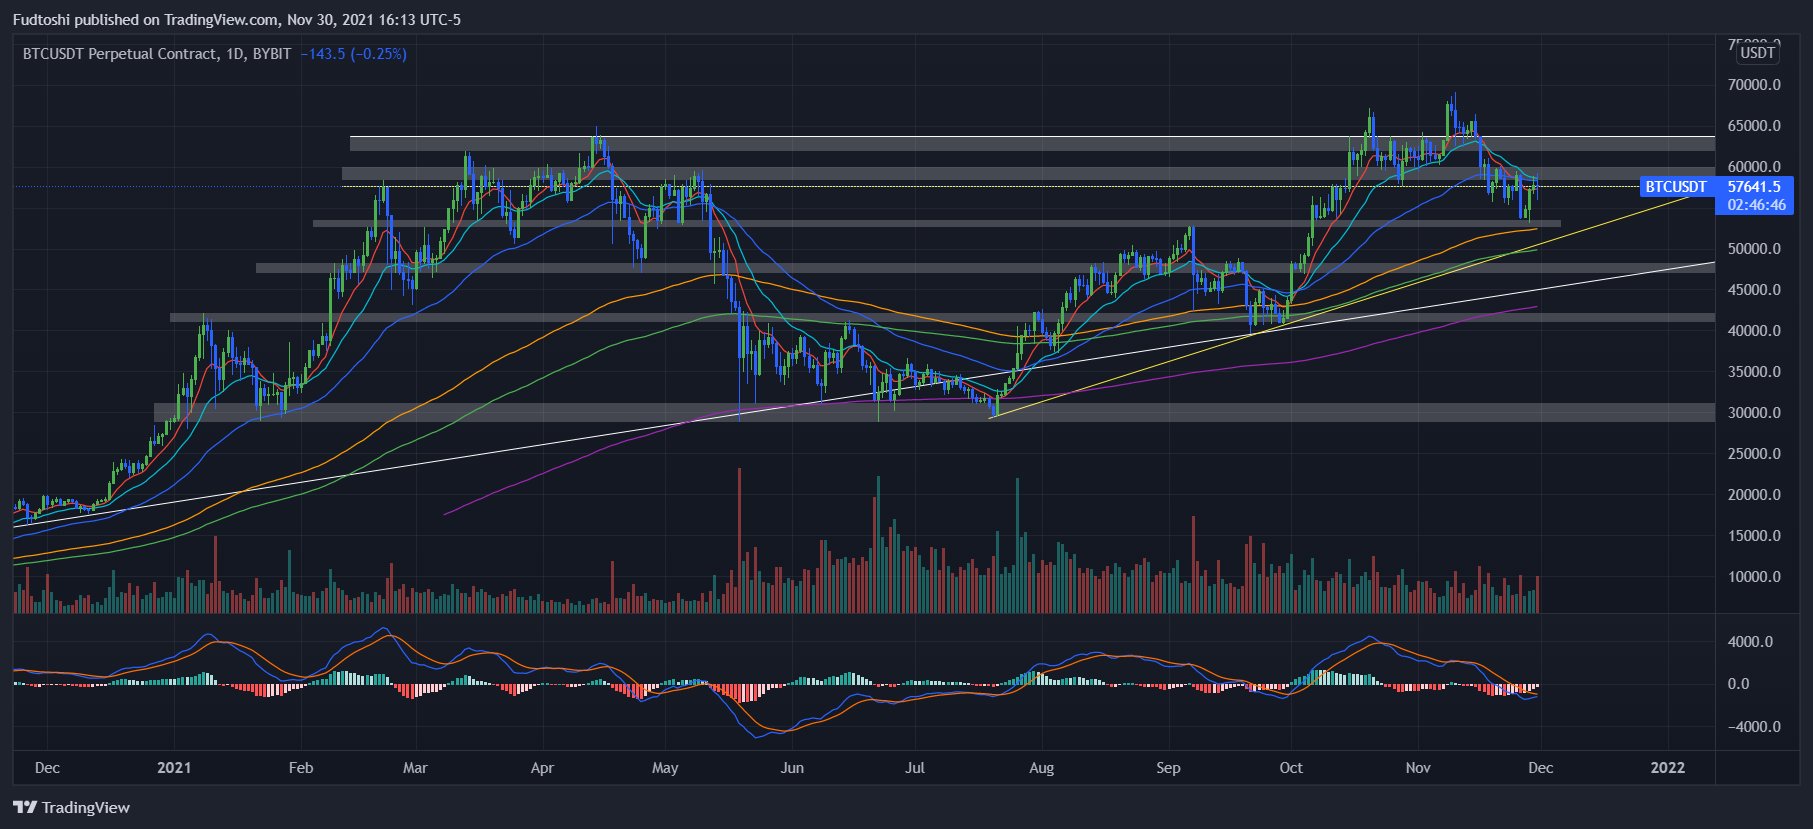Click the Nov label on time axis
1813x829 pixels.
pos(1418,768)
